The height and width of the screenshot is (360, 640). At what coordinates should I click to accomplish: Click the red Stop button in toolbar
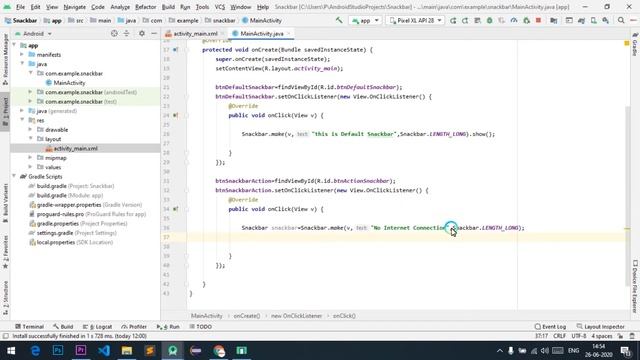tap(538, 20)
